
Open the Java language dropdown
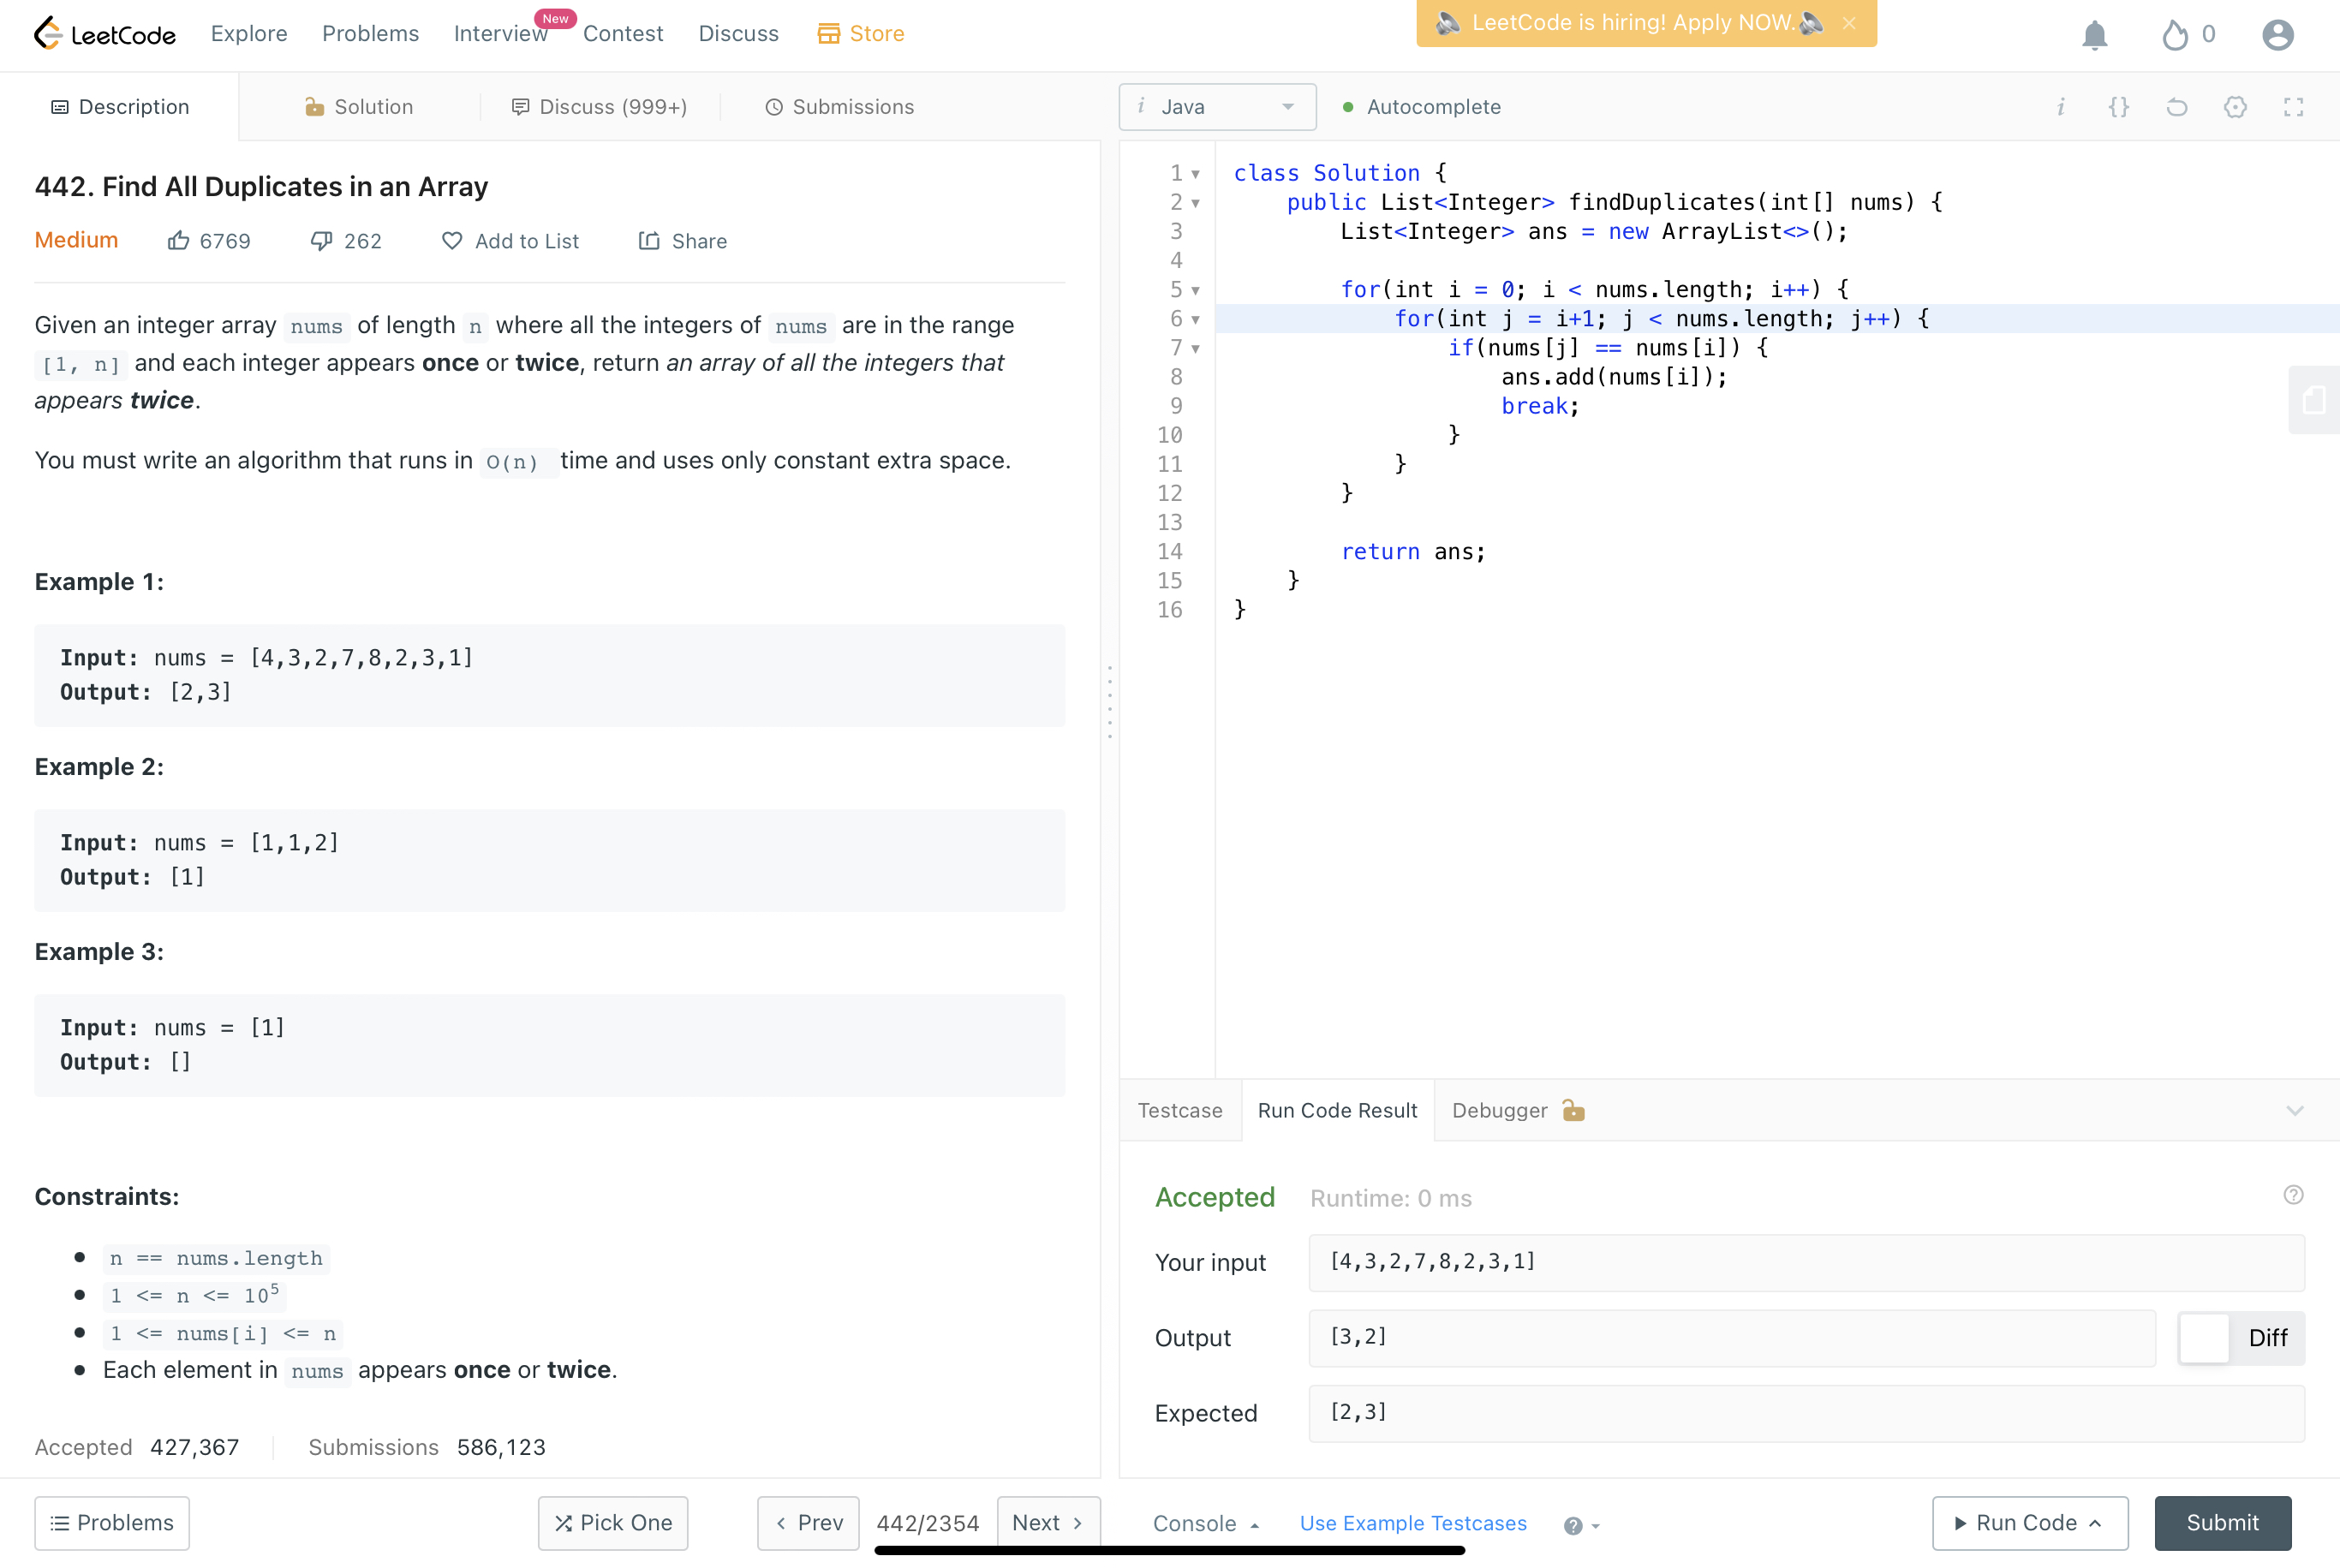click(x=1217, y=107)
